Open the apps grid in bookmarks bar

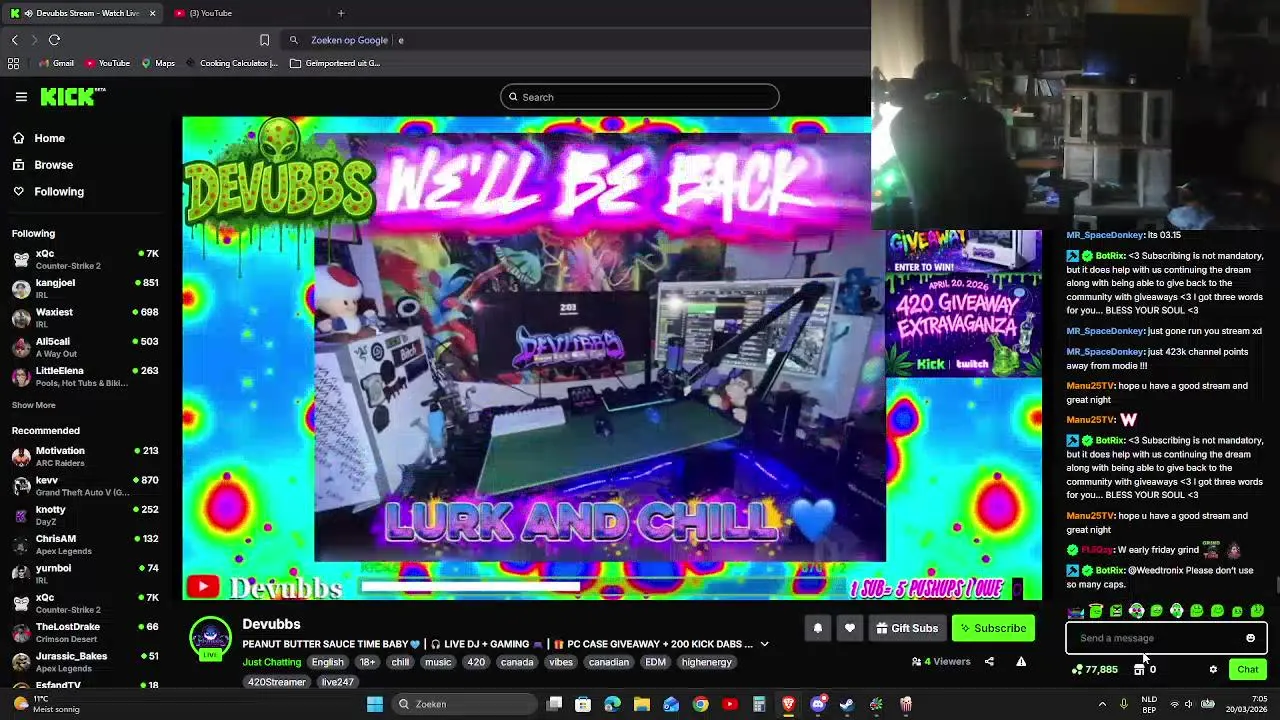tap(13, 63)
